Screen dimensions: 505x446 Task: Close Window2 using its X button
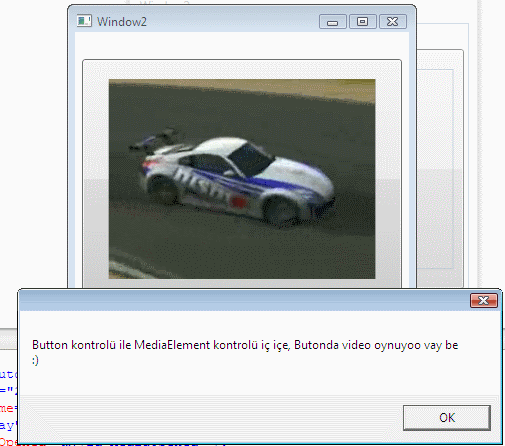click(x=393, y=22)
